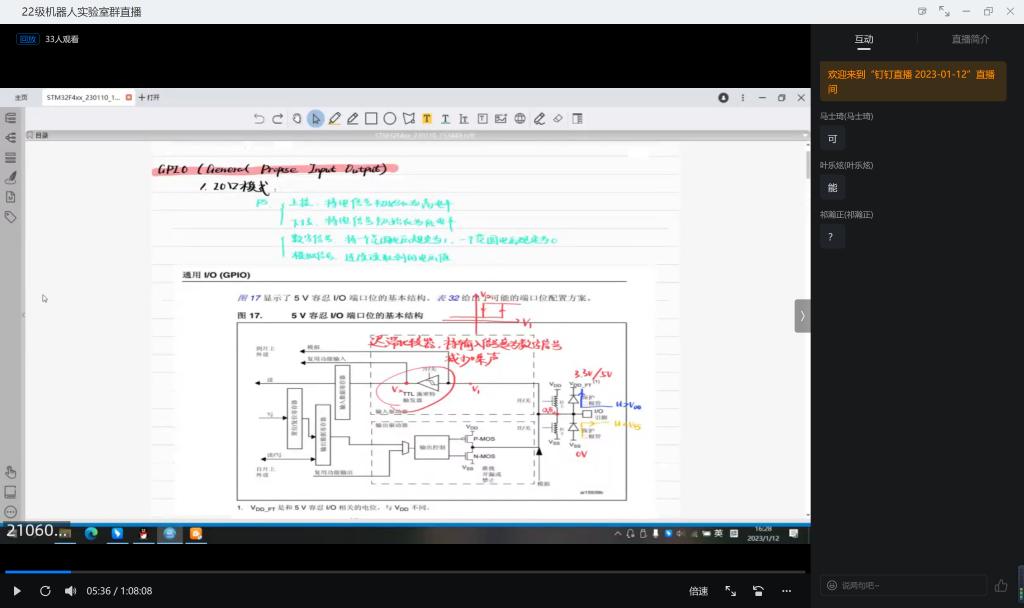Open the three-dot more options in player
The height and width of the screenshot is (608, 1024).
[787, 591]
